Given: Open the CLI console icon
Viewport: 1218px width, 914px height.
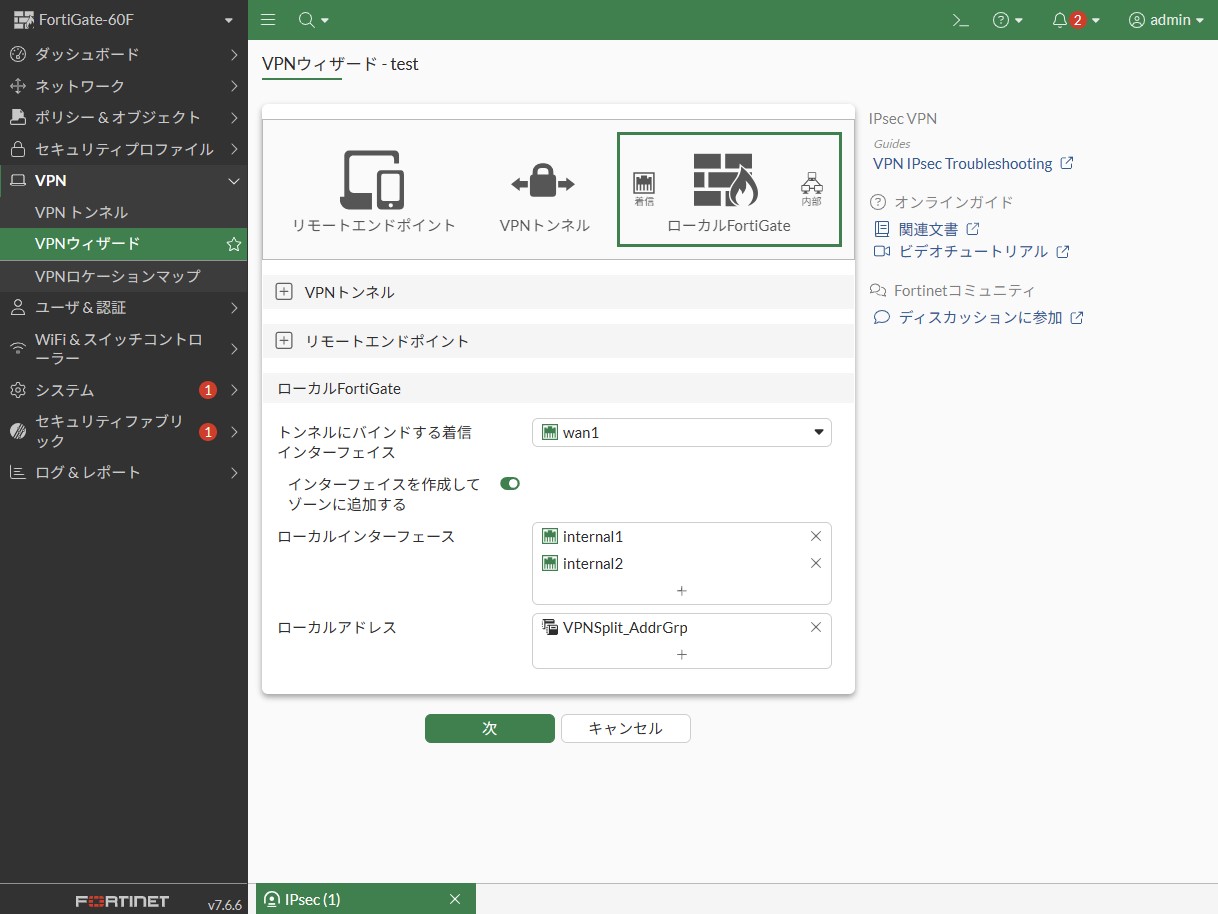Looking at the screenshot, I should click(x=960, y=20).
